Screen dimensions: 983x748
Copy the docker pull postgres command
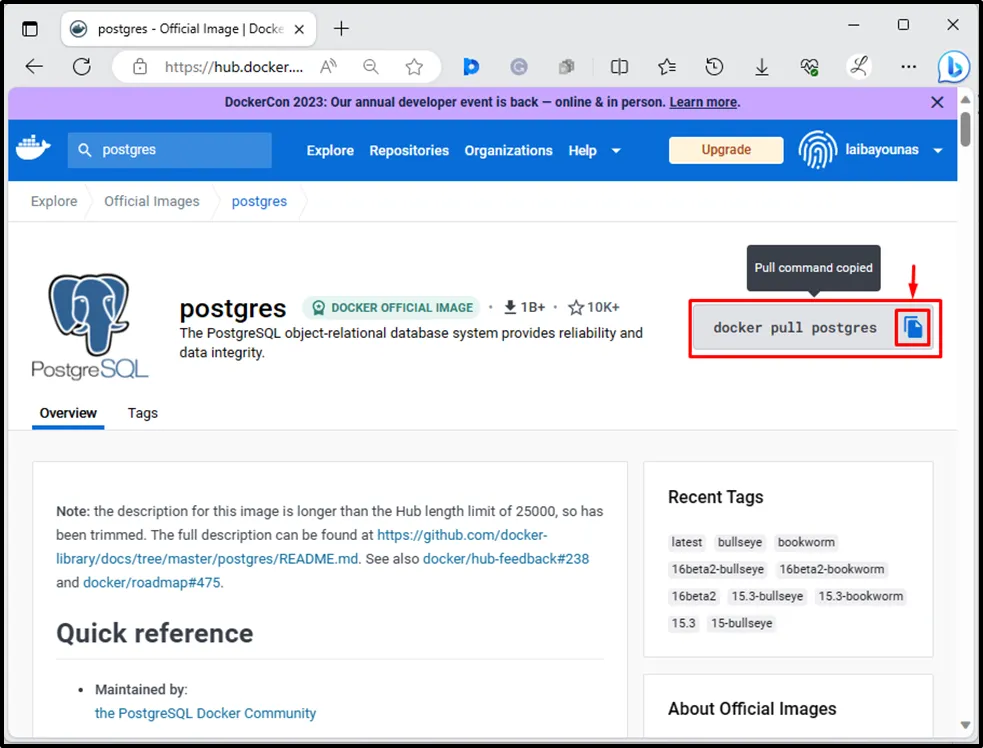pyautogui.click(x=913, y=328)
